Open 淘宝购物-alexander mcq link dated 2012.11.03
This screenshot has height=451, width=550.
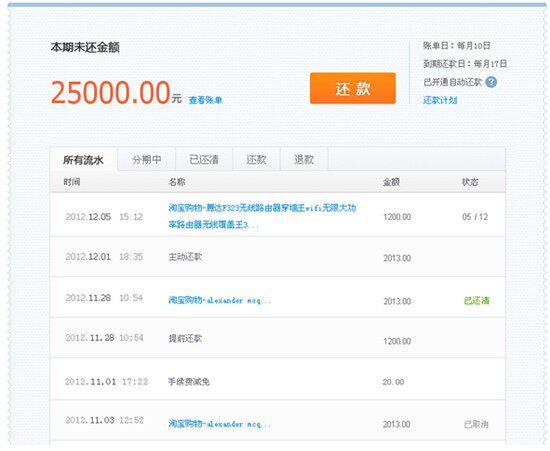[x=220, y=424]
